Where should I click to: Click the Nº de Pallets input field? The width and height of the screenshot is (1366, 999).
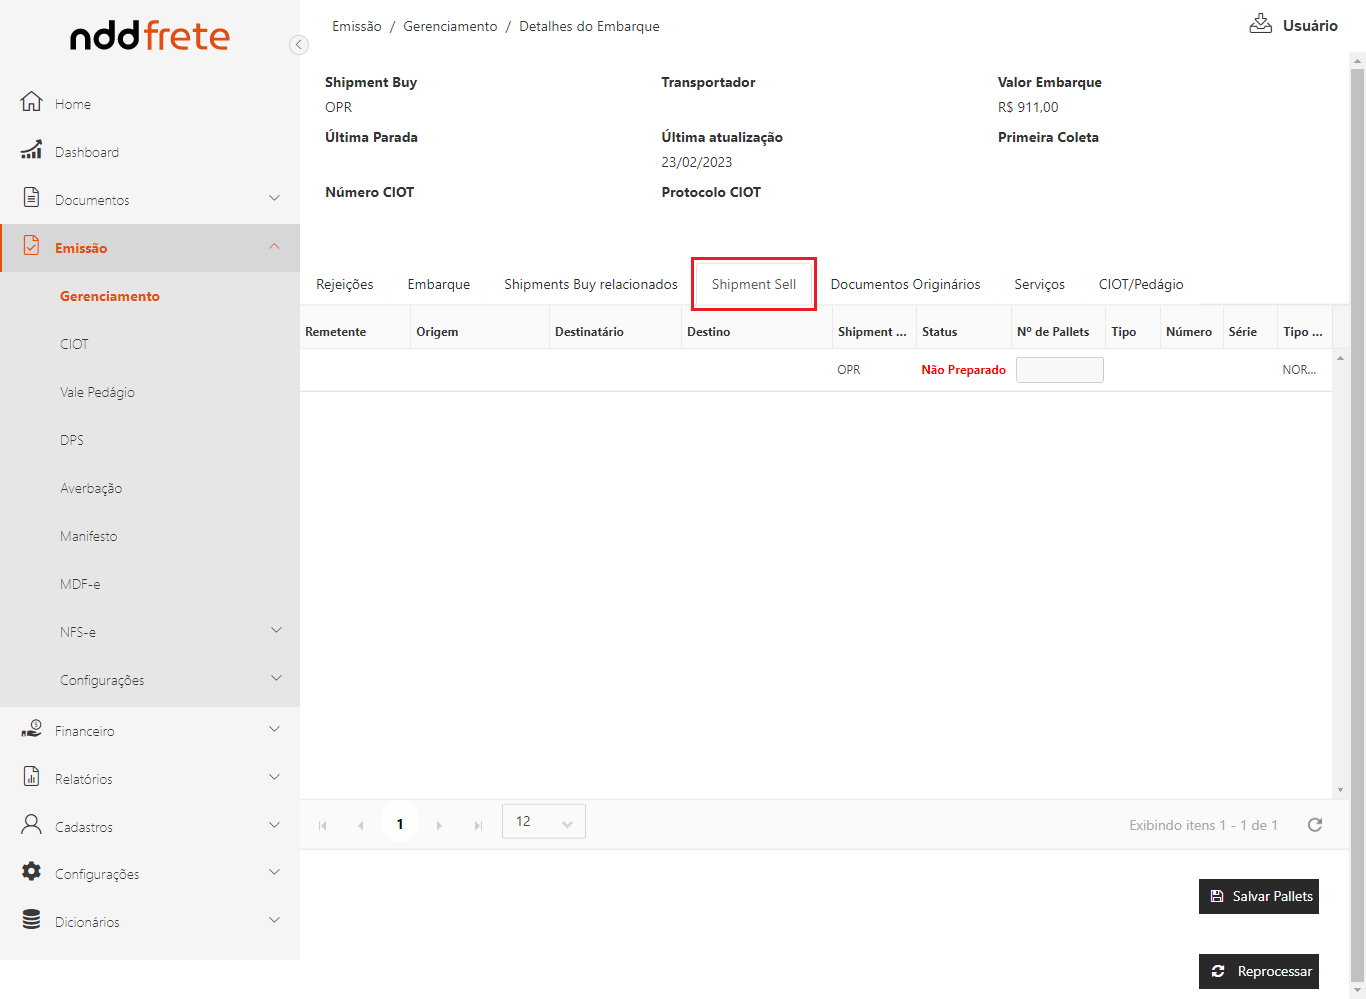point(1059,370)
